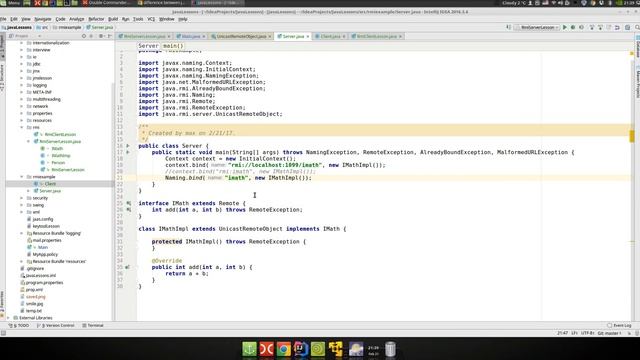Click the rmiexample breadcrumb in navigation bar
Viewport: 640px width, 360px height.
coord(67,27)
